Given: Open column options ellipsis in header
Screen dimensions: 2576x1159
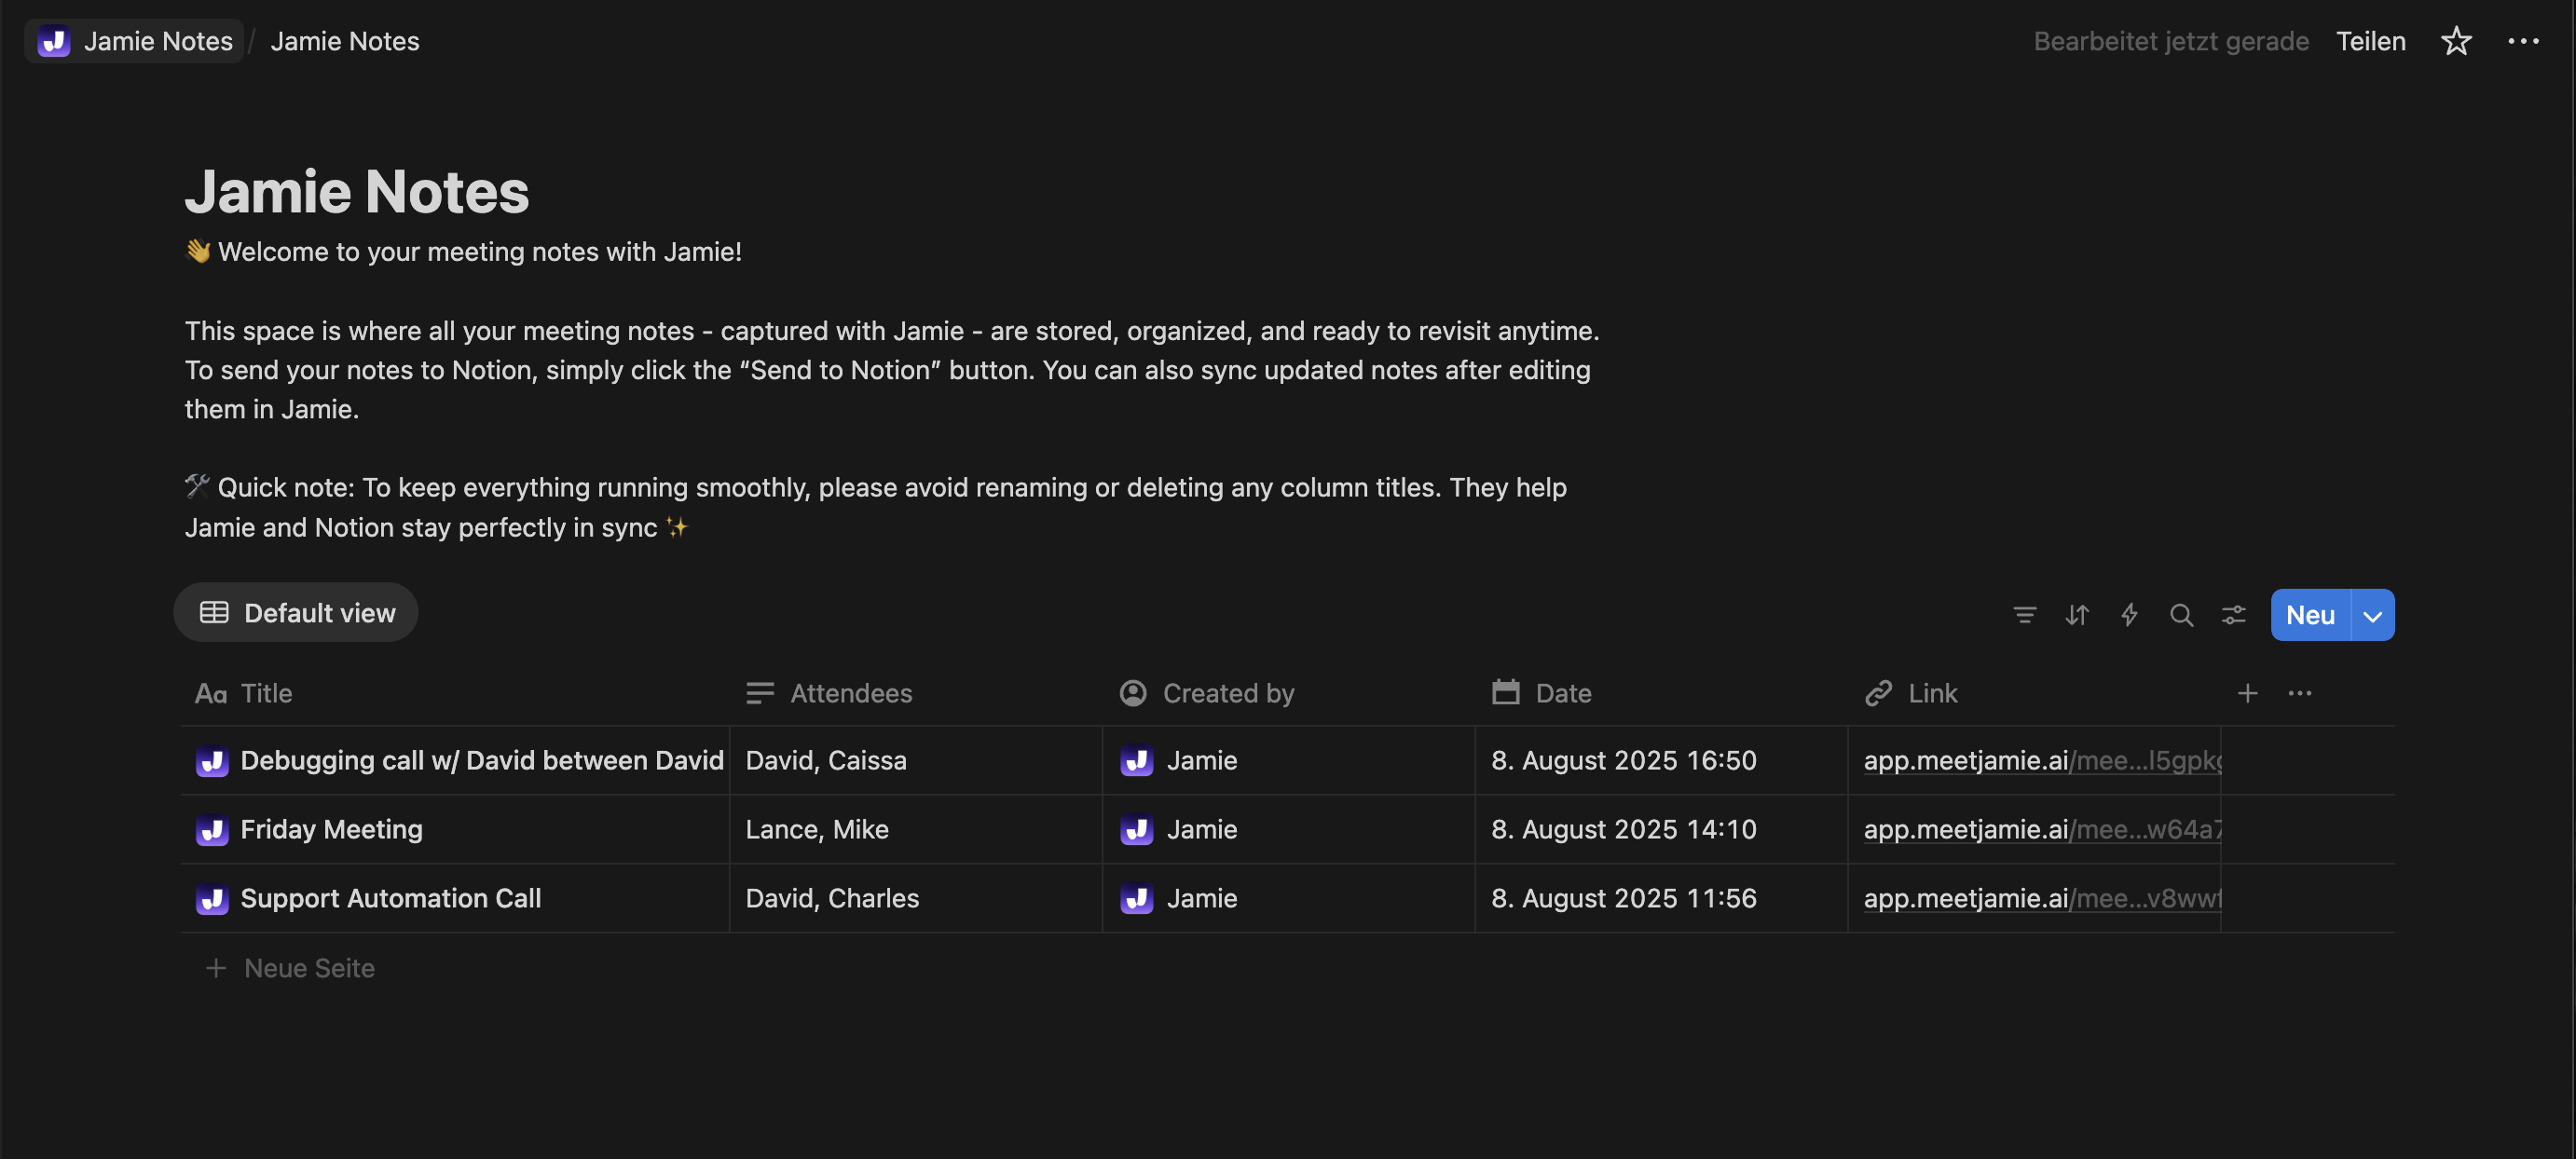Looking at the screenshot, I should point(2300,693).
